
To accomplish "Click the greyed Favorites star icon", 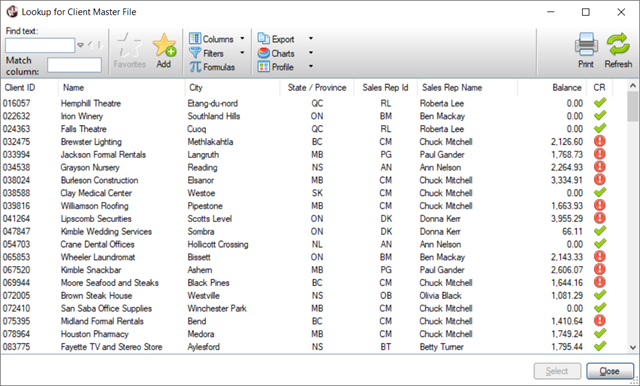I will point(129,45).
